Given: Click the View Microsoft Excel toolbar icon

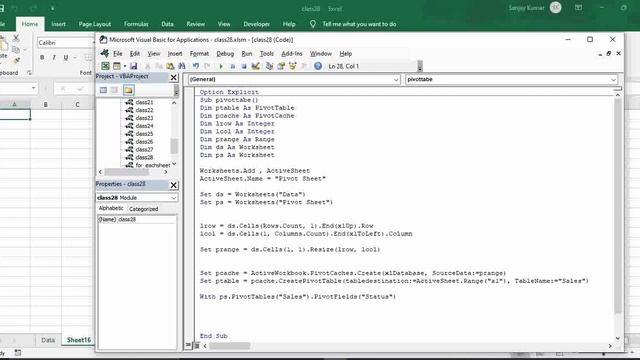Looking at the screenshot, I should (x=105, y=66).
